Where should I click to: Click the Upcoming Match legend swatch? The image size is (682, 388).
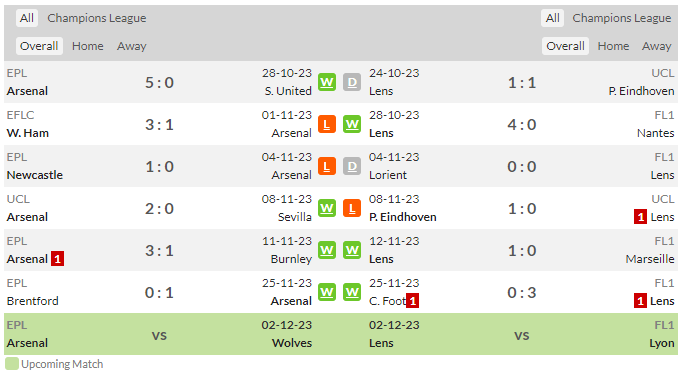[x=12, y=364]
